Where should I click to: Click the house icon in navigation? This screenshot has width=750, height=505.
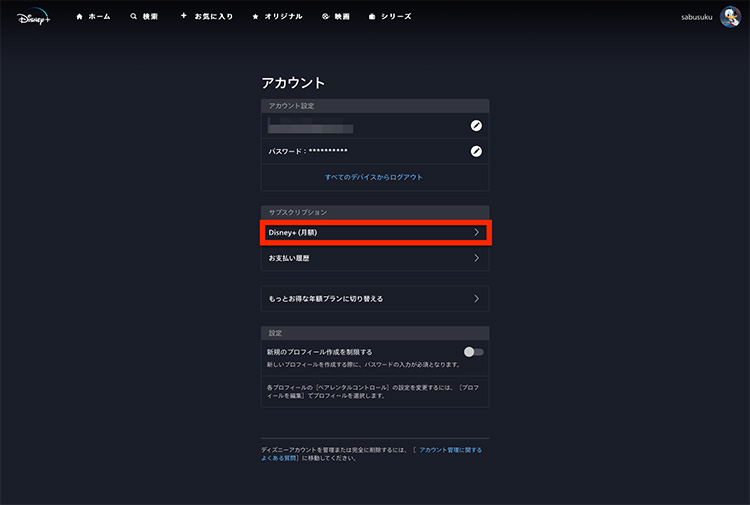click(79, 17)
